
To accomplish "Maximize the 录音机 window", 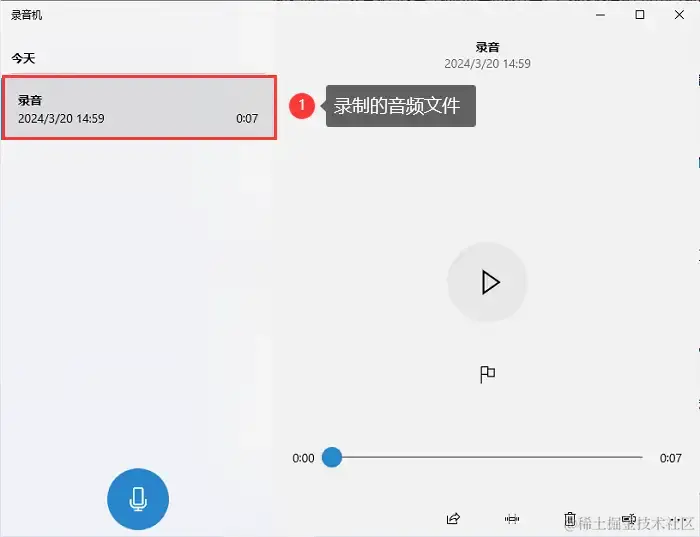I will [640, 15].
